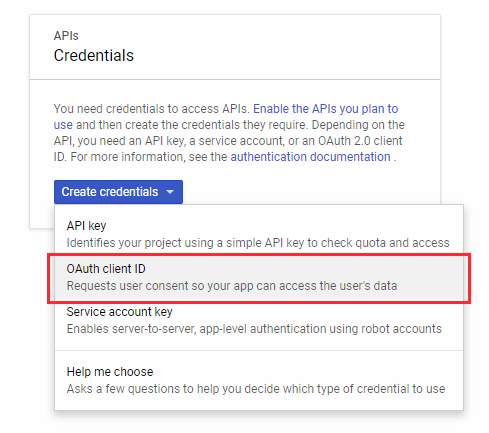Screen dimensions: 489x433
Task: Click the 'OAuth 2.0 client' text in paragraph
Action: pos(360,141)
